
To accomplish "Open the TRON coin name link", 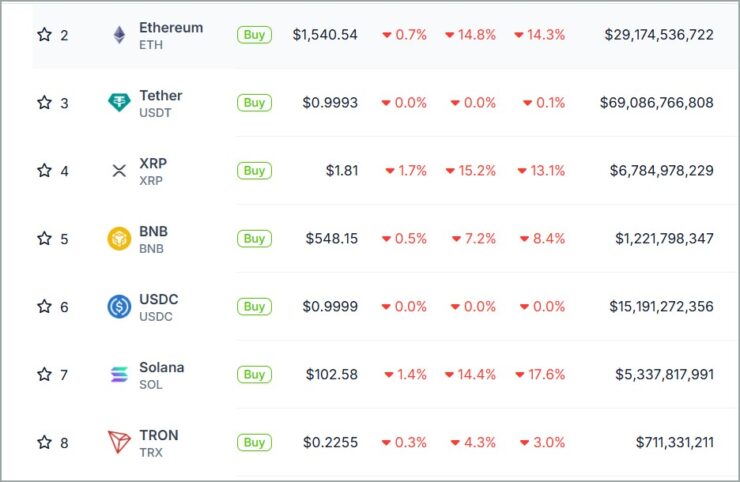I will coord(159,435).
